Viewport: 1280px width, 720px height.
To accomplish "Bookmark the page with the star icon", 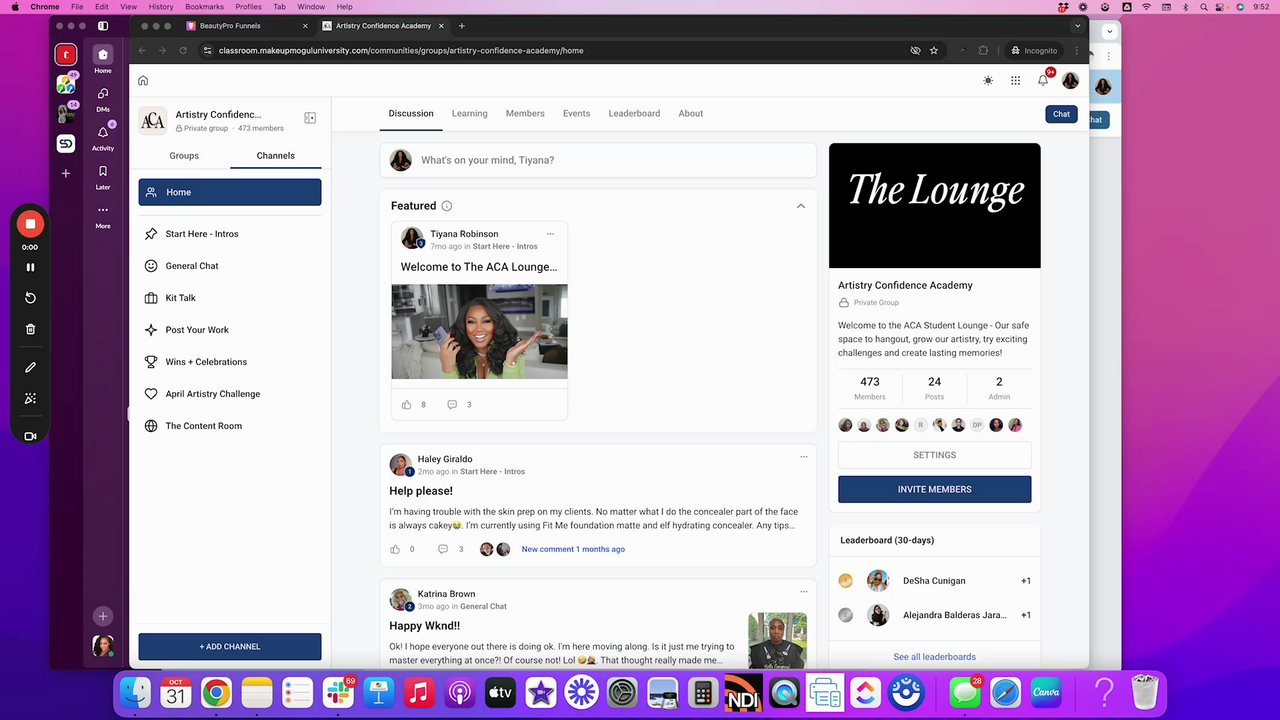I will [x=934, y=51].
